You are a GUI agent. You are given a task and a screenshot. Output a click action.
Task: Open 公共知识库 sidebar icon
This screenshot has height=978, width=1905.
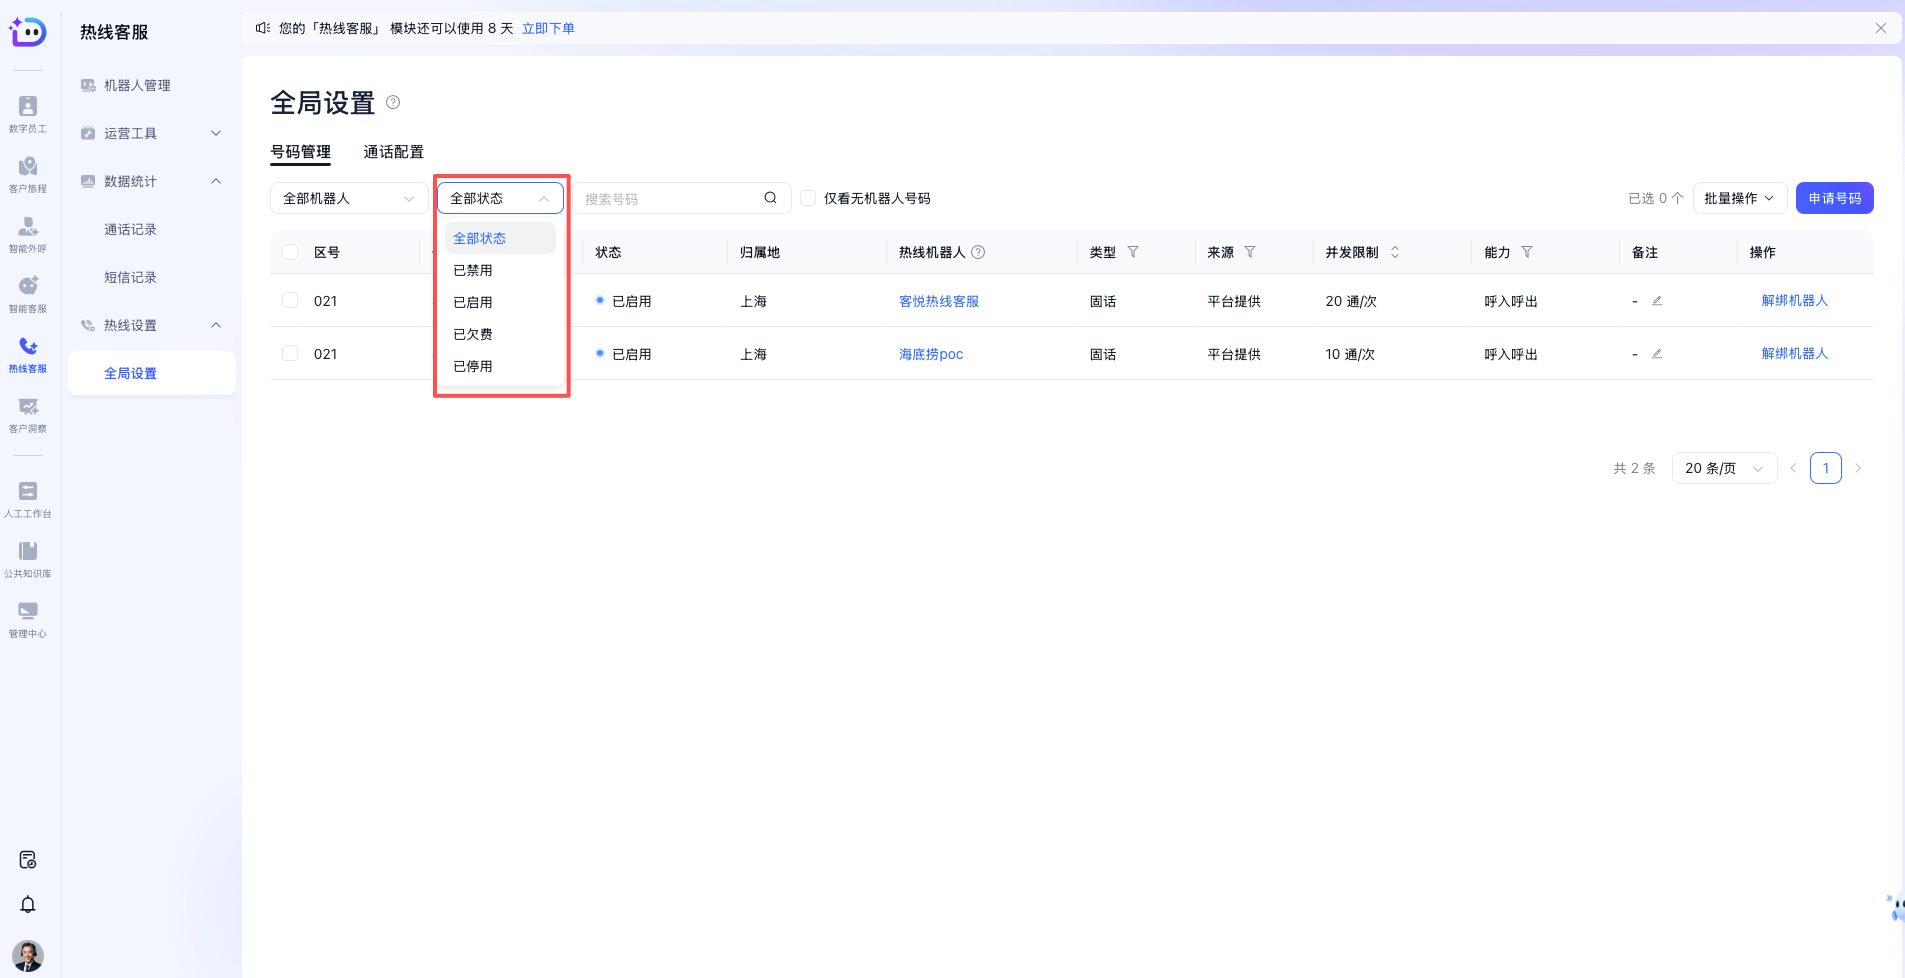click(28, 558)
